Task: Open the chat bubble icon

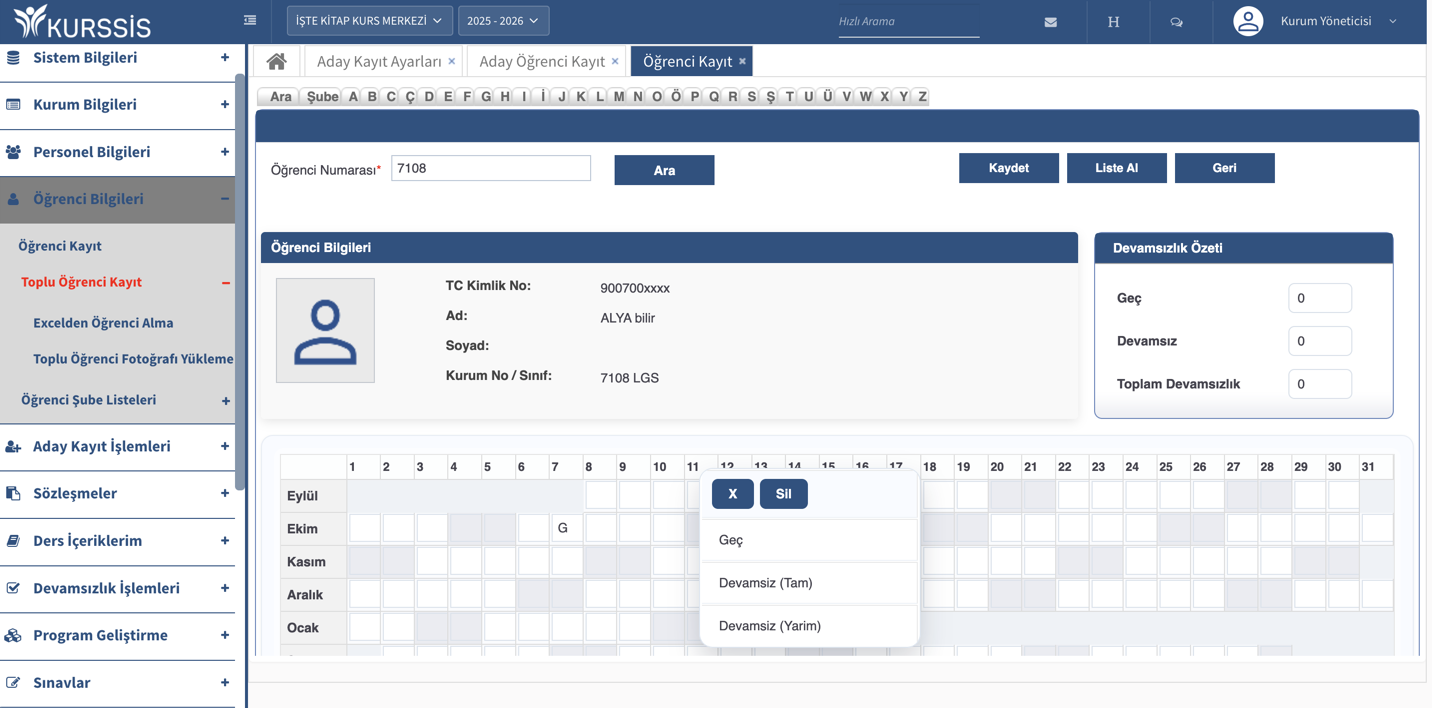Action: pos(1176,22)
